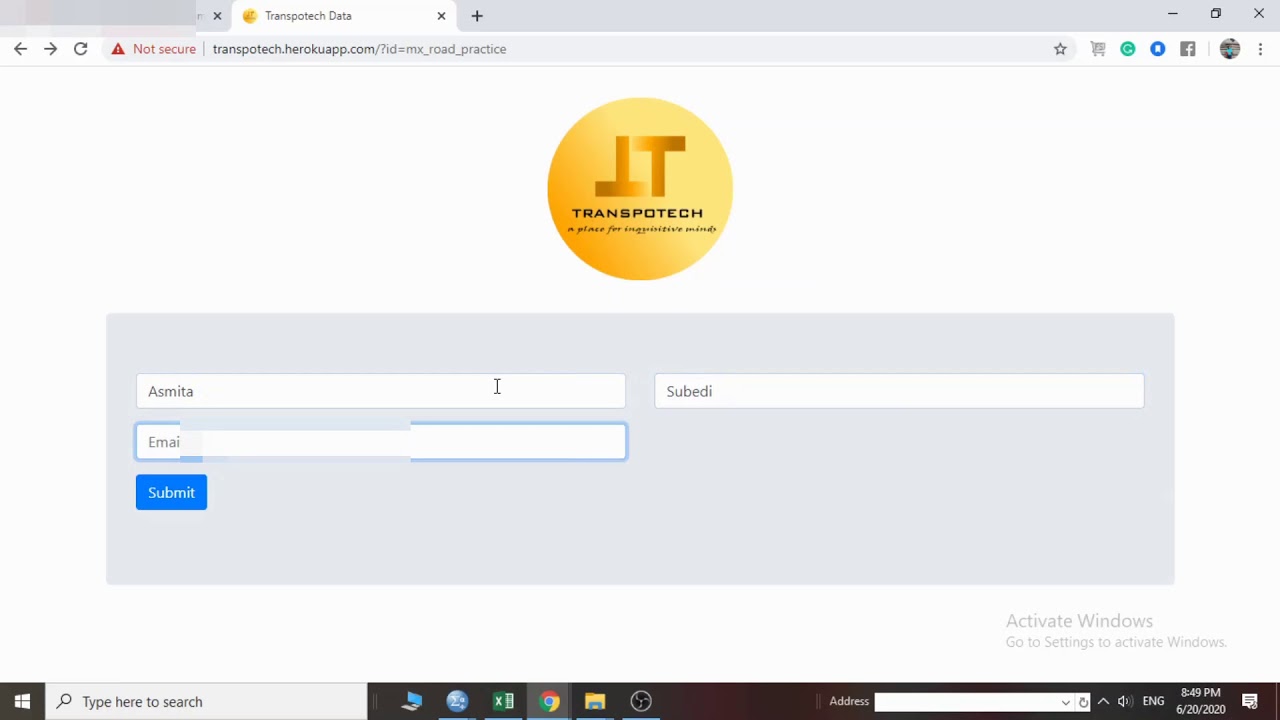This screenshot has width=1280, height=720.
Task: Focus the first name field with Asmita
Action: click(381, 391)
